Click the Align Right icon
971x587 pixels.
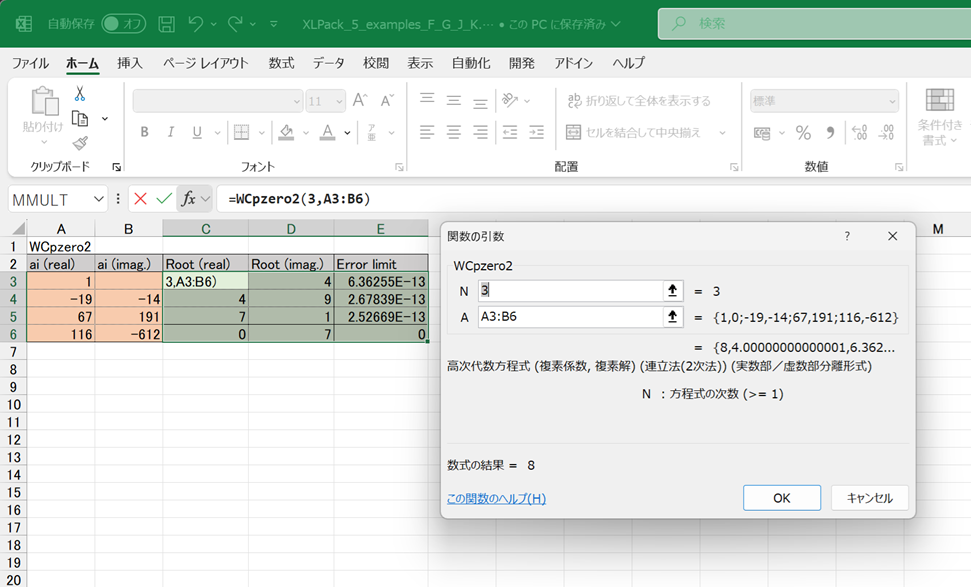pos(481,132)
